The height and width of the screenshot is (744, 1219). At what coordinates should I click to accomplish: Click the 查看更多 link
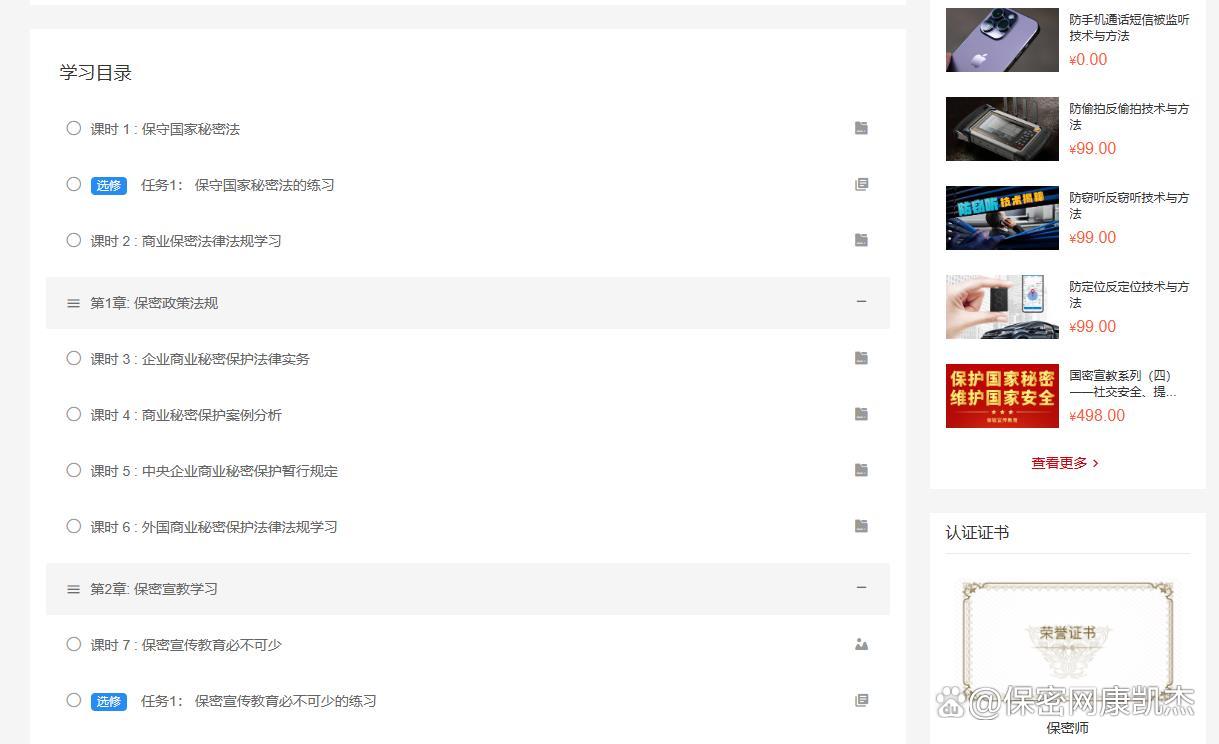coord(1065,463)
